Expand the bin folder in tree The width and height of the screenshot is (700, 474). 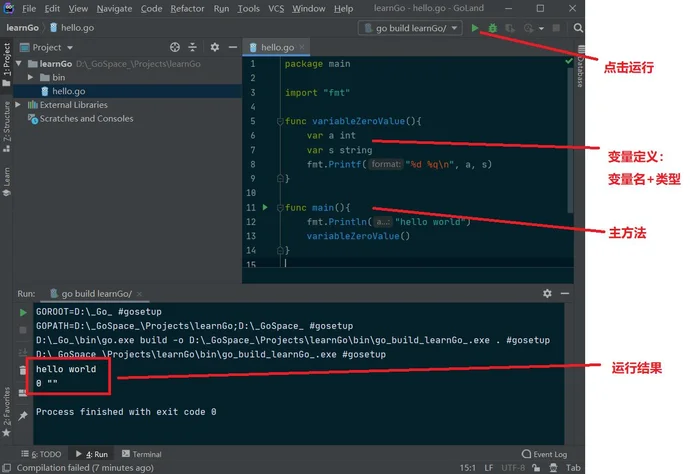click(x=31, y=77)
